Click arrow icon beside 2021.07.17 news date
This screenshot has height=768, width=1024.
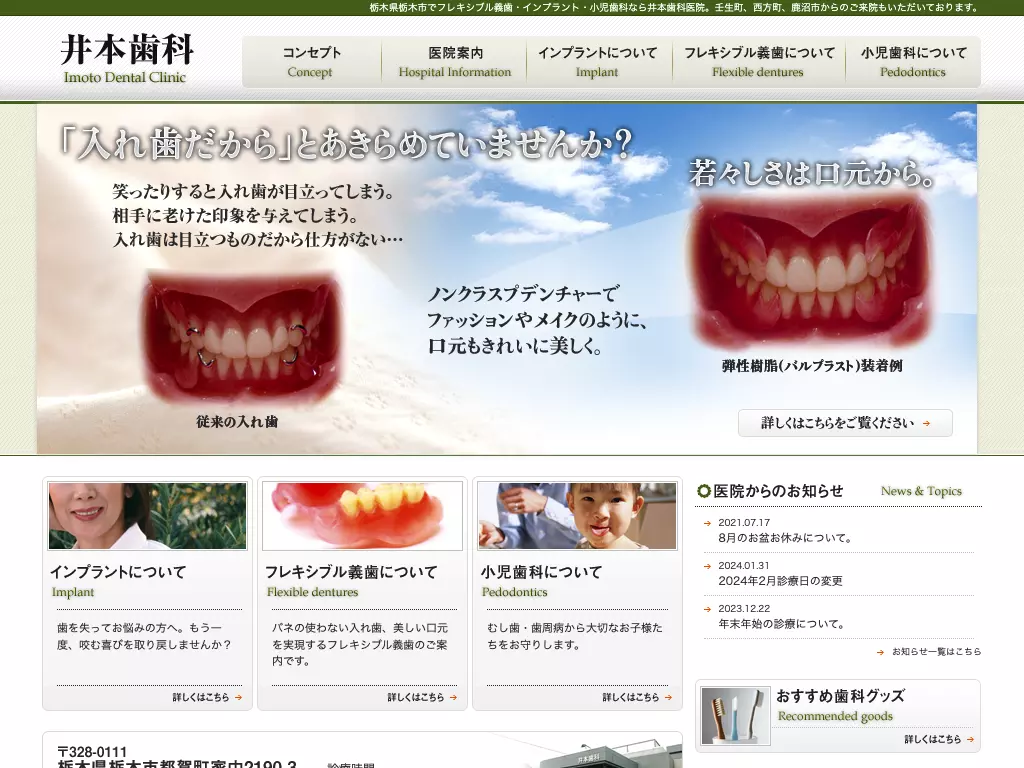[707, 523]
